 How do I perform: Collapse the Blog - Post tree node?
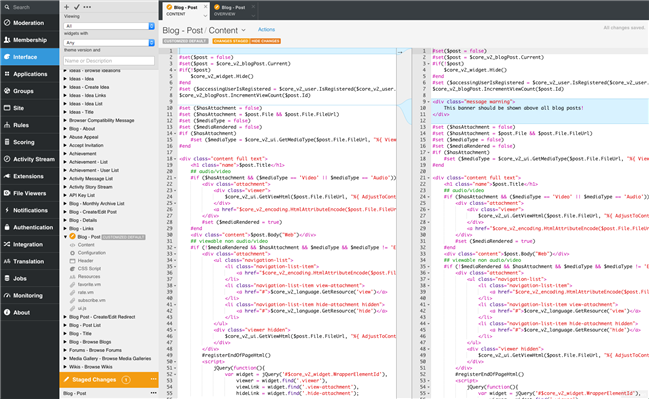point(65,237)
